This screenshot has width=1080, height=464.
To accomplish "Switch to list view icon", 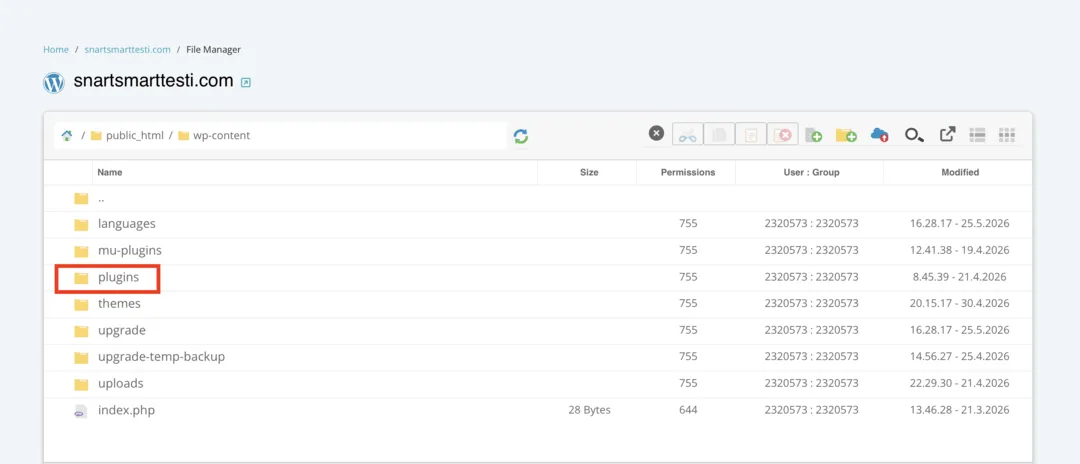I will tap(977, 135).
